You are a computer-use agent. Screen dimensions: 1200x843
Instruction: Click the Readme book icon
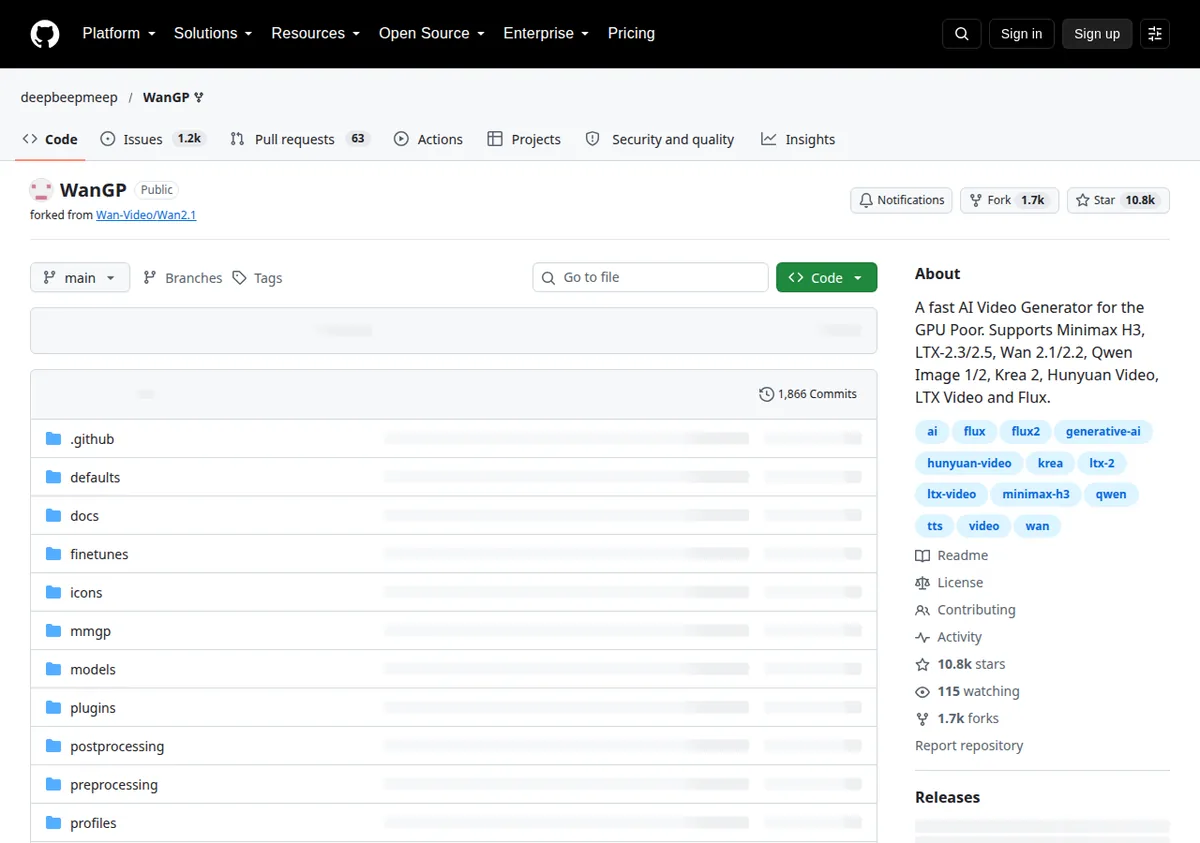pyautogui.click(x=922, y=556)
